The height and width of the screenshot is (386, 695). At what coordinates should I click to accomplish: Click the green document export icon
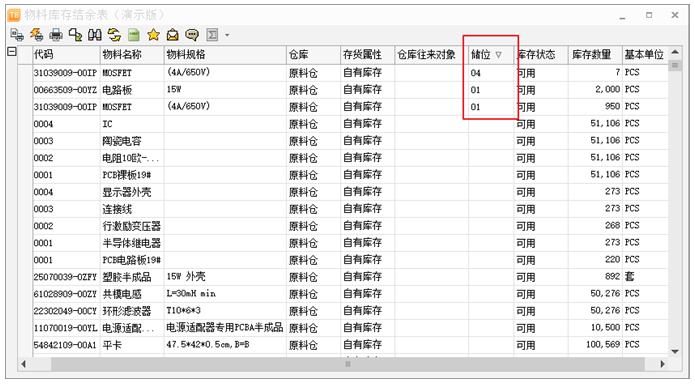[133, 35]
